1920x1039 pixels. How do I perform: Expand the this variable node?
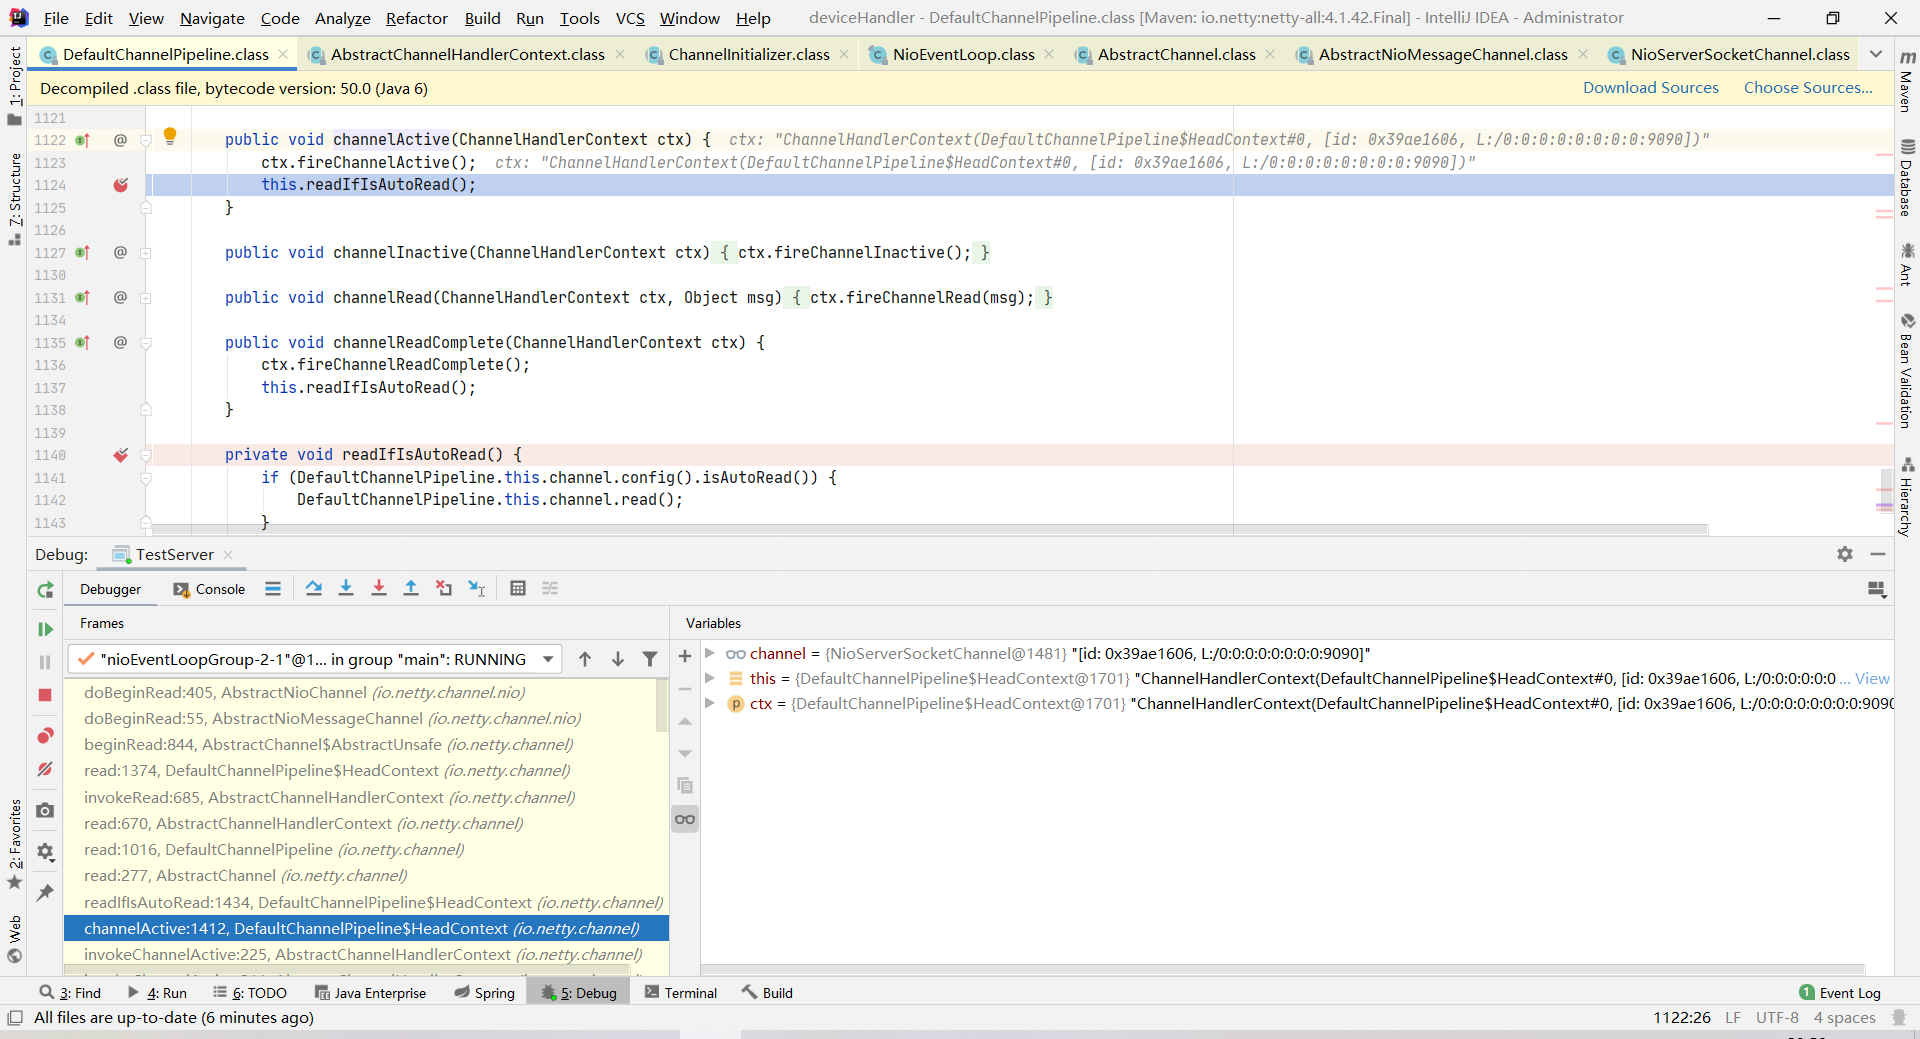[x=710, y=678]
